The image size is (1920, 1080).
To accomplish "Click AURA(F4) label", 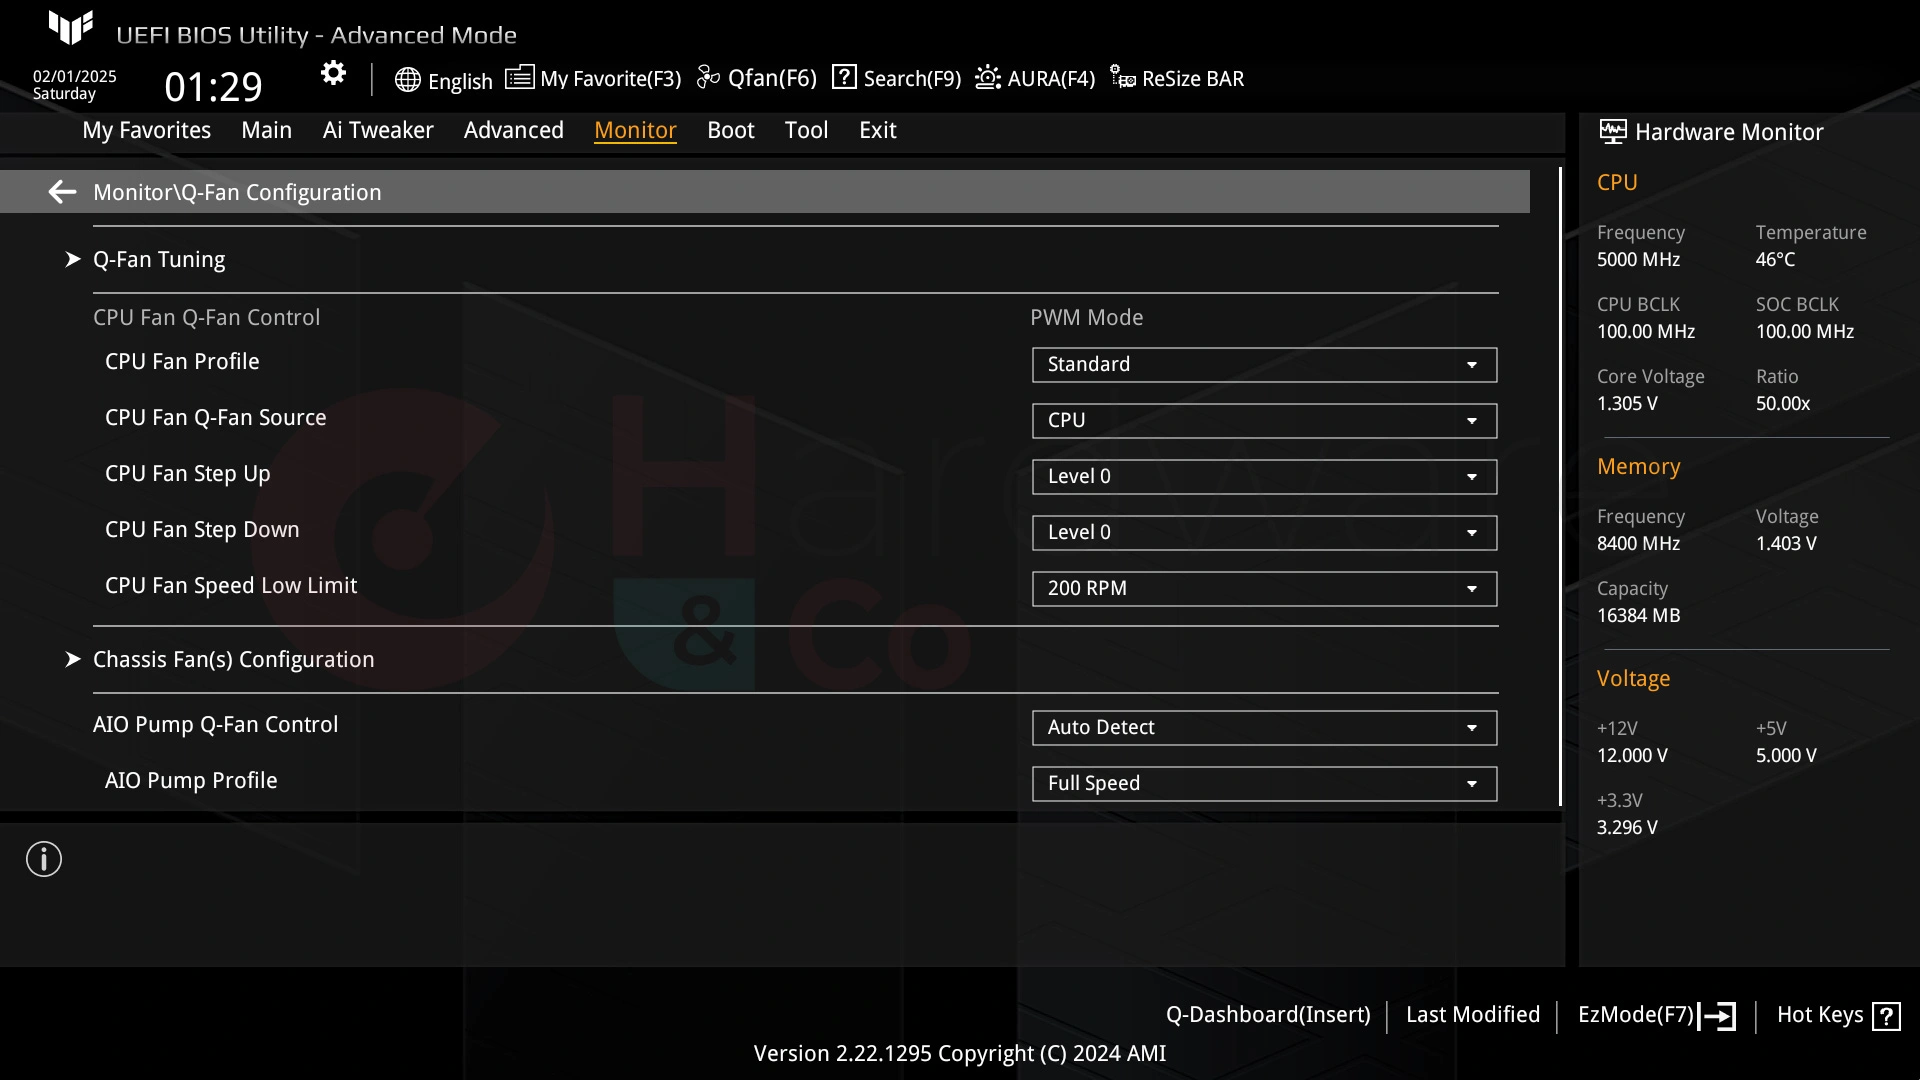I will (1051, 79).
